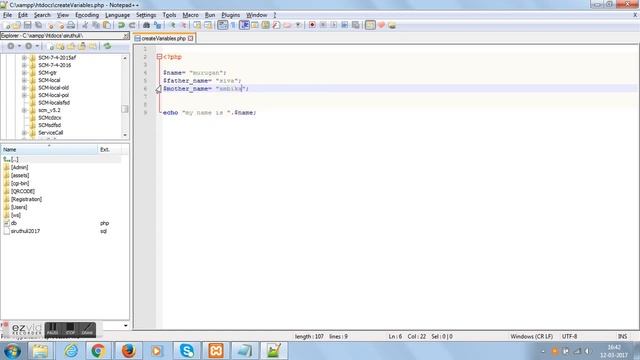640x360 pixels.
Task: Open the Macro menu
Action: 190,15
